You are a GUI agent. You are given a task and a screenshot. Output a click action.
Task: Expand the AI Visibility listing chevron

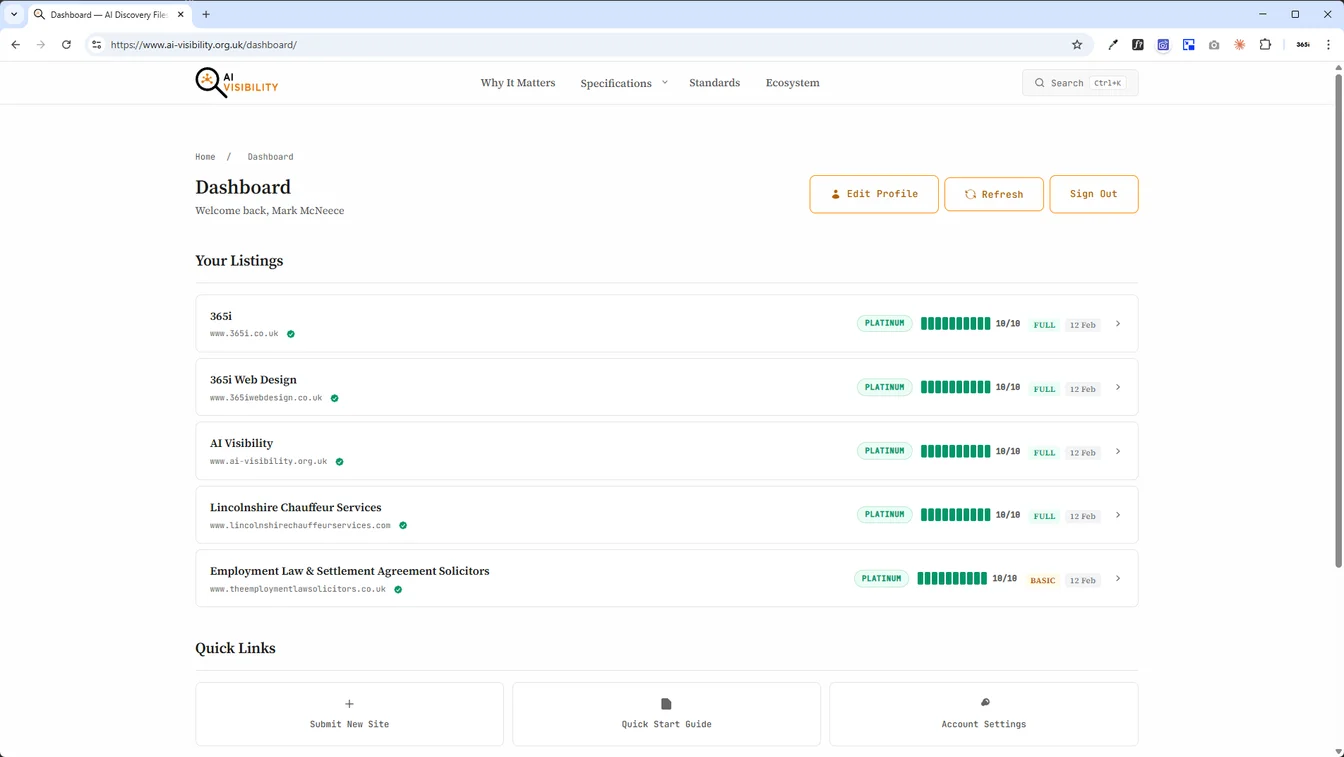(1118, 451)
